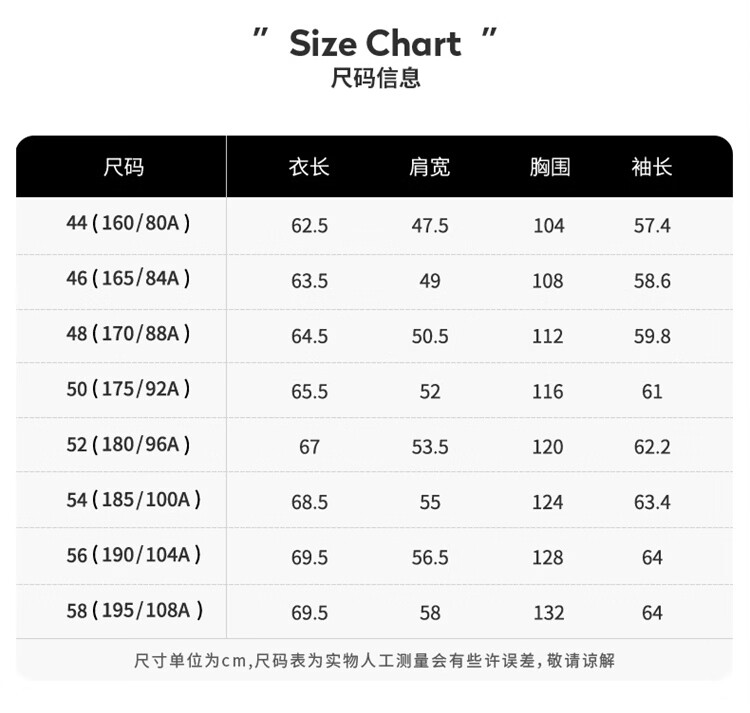Click the 52 (180/96A) size label
The width and height of the screenshot is (750, 713).
point(128,443)
